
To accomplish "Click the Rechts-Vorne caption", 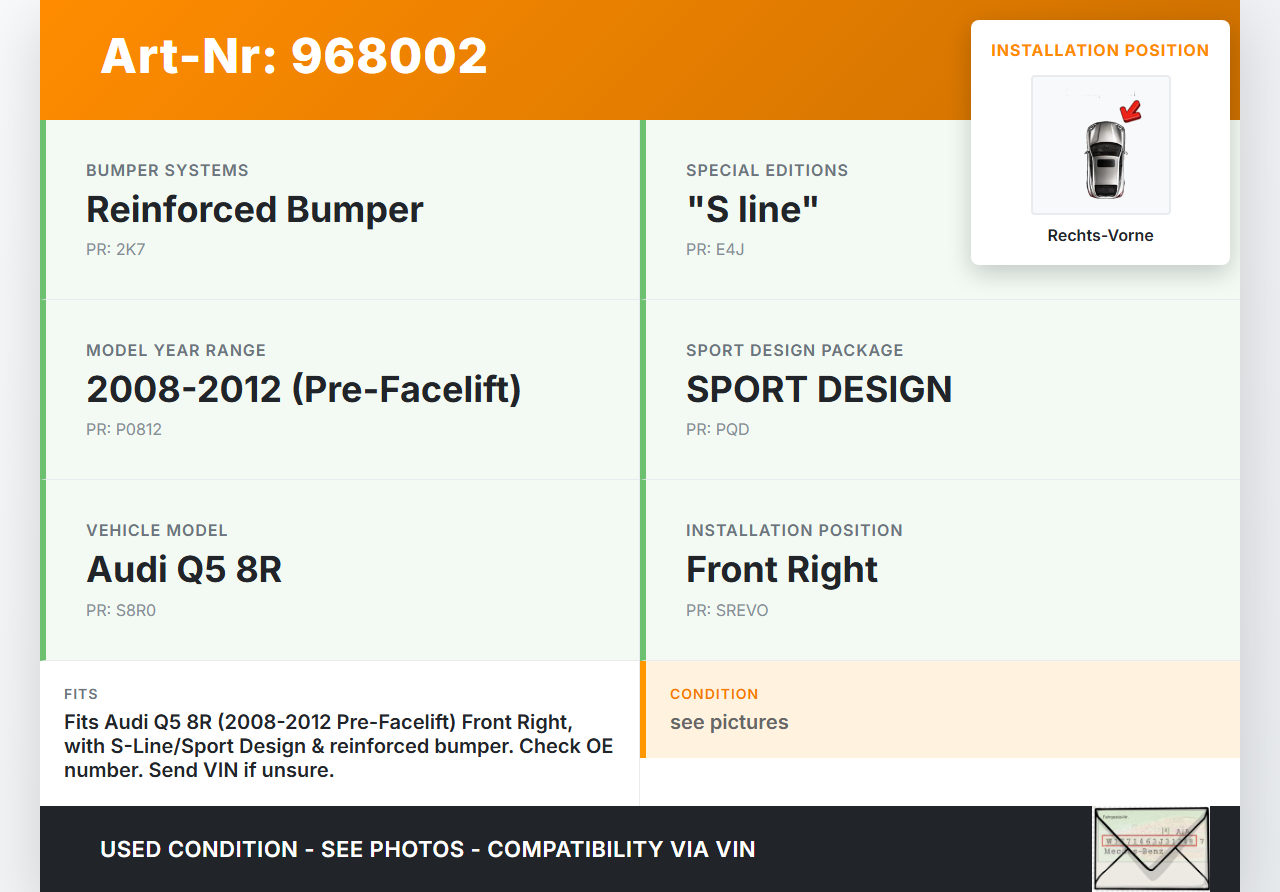I will tap(1100, 236).
